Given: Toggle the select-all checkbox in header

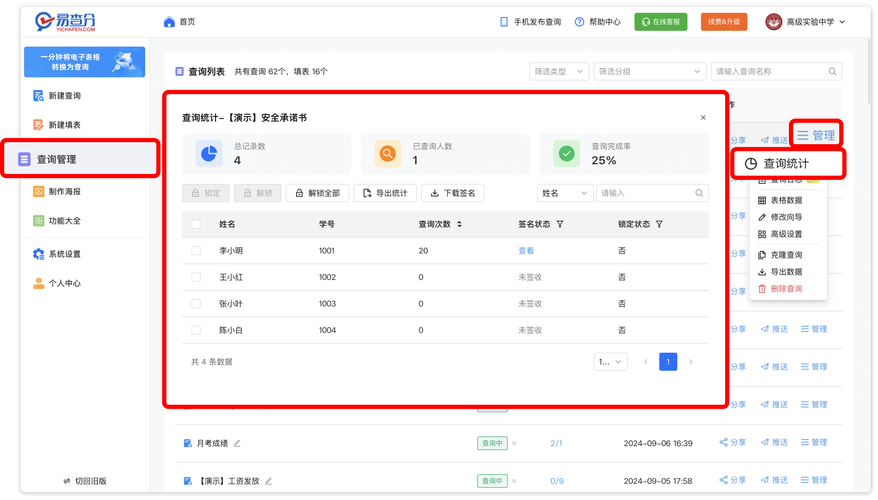Looking at the screenshot, I should pos(196,224).
